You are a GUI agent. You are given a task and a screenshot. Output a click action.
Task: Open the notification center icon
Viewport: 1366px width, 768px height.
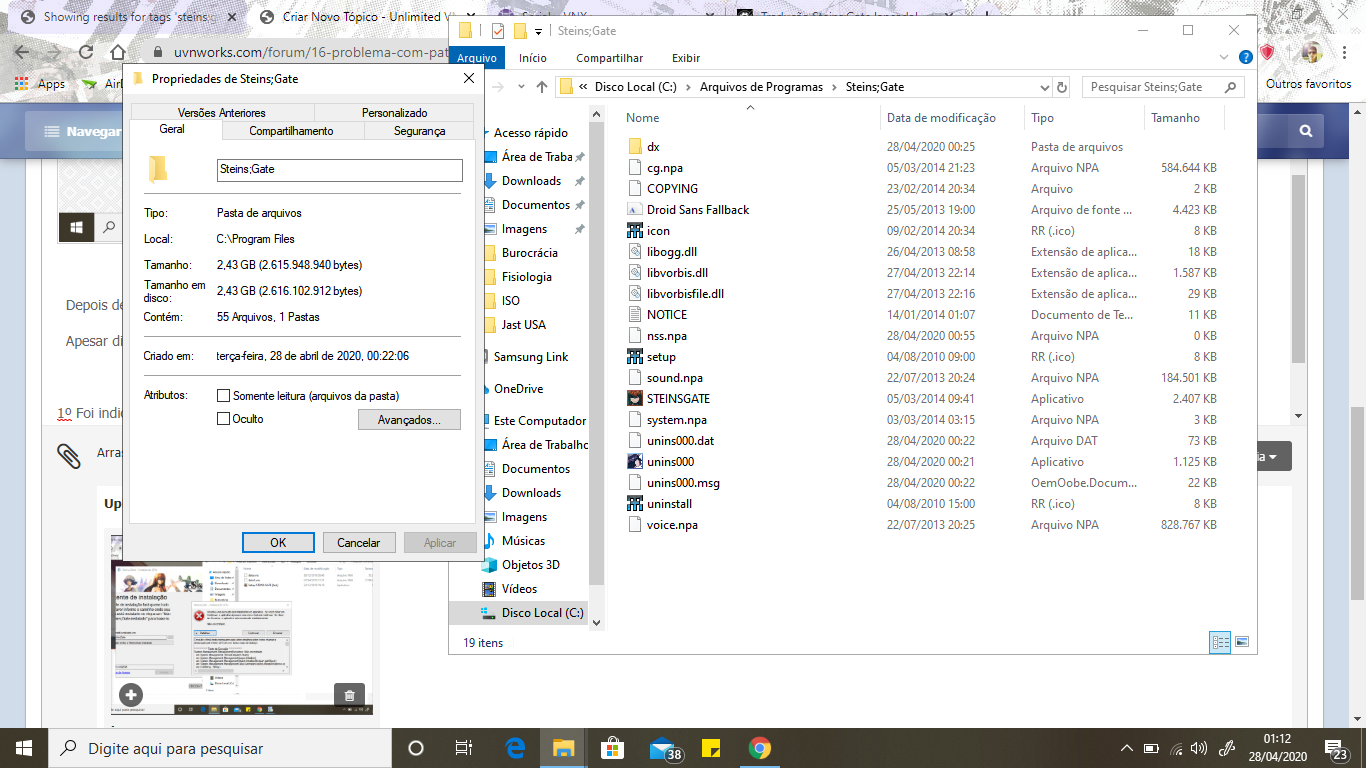point(1337,748)
